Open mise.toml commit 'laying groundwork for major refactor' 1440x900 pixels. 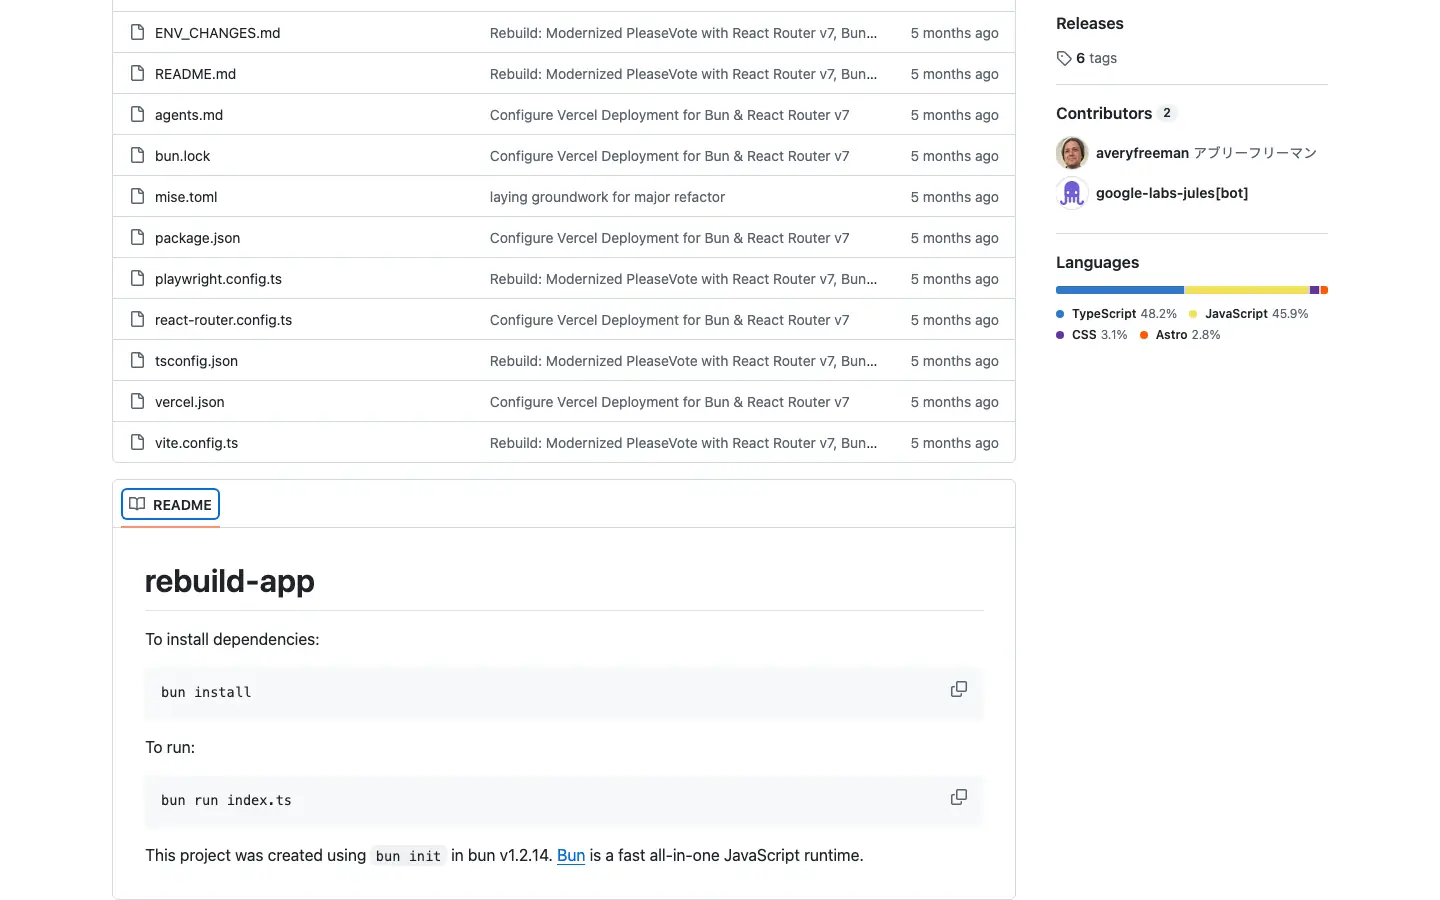[607, 197]
